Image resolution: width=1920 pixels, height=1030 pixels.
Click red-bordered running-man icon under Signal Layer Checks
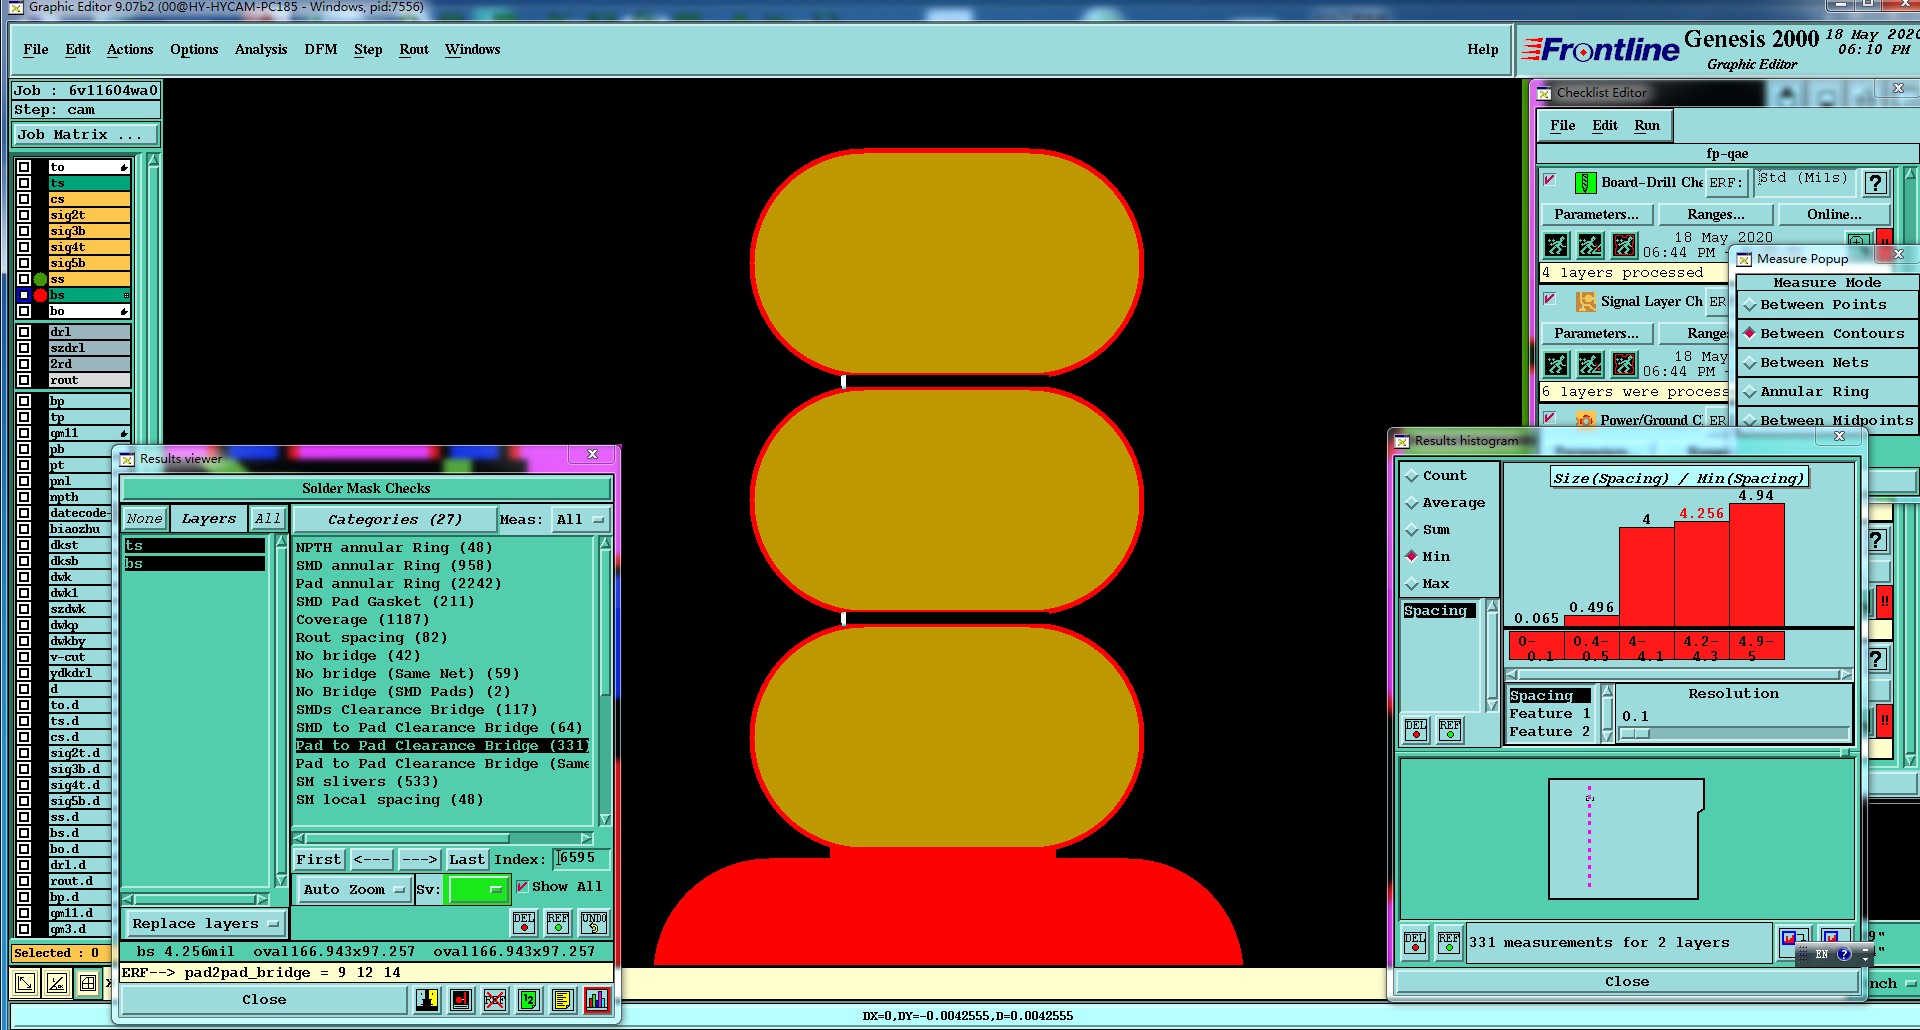click(1625, 364)
